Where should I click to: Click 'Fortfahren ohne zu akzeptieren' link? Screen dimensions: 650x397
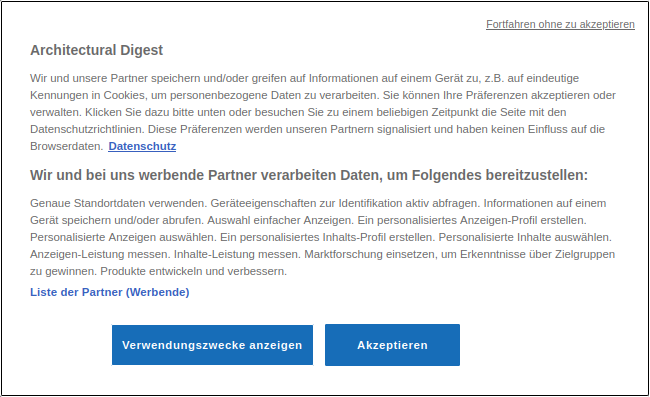click(x=560, y=24)
